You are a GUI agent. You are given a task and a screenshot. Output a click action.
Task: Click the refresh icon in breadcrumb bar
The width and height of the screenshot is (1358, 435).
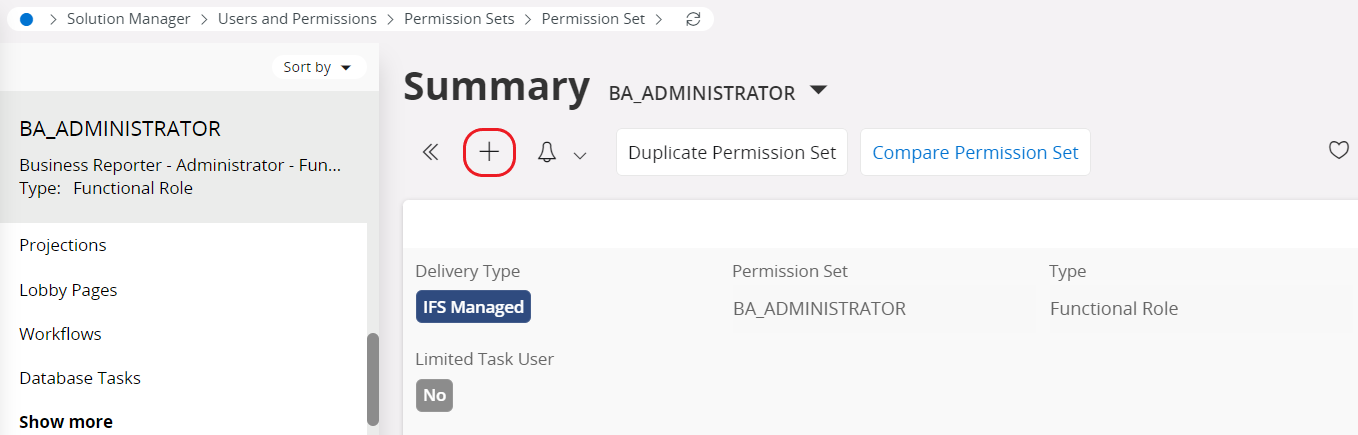click(x=693, y=19)
